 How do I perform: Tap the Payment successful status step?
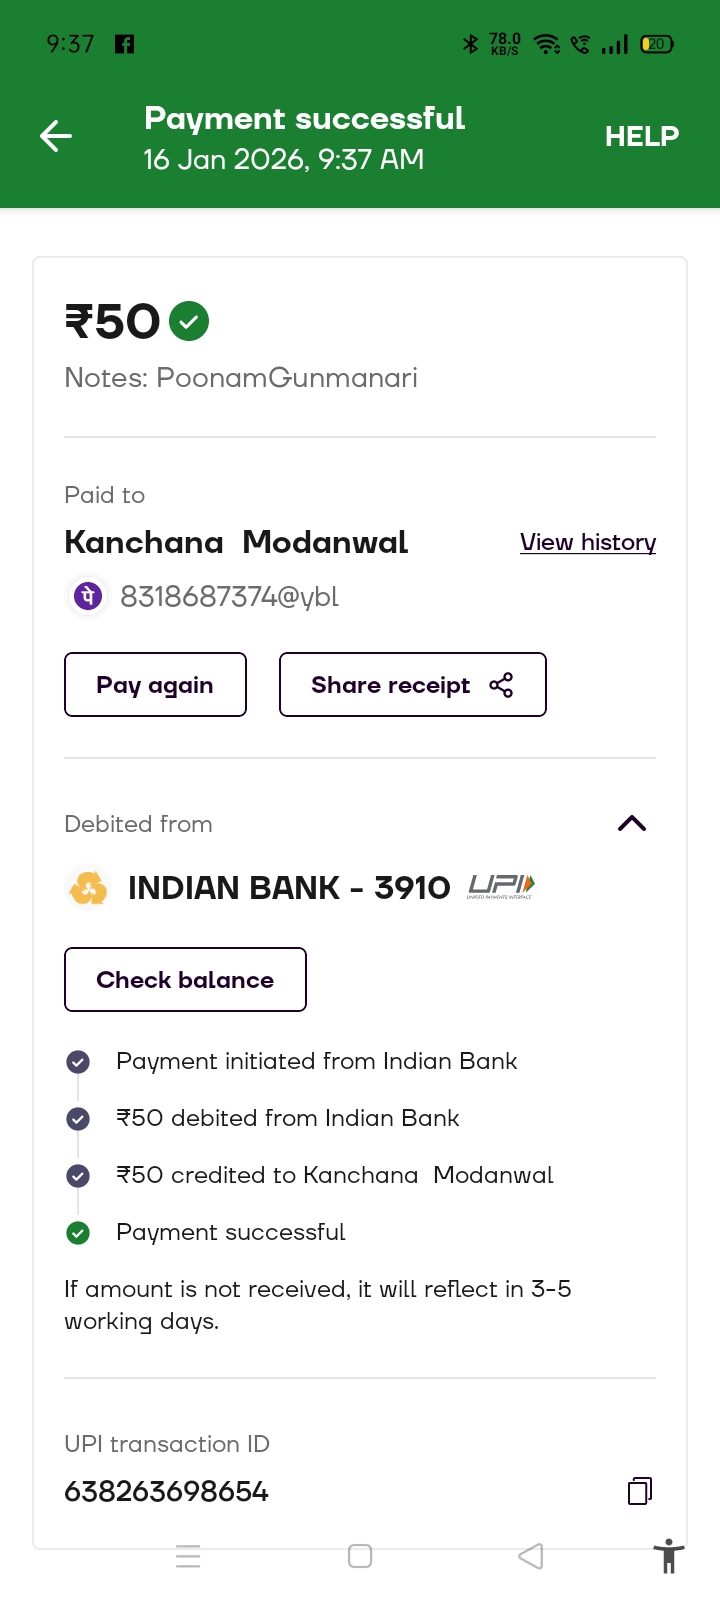(x=230, y=1232)
